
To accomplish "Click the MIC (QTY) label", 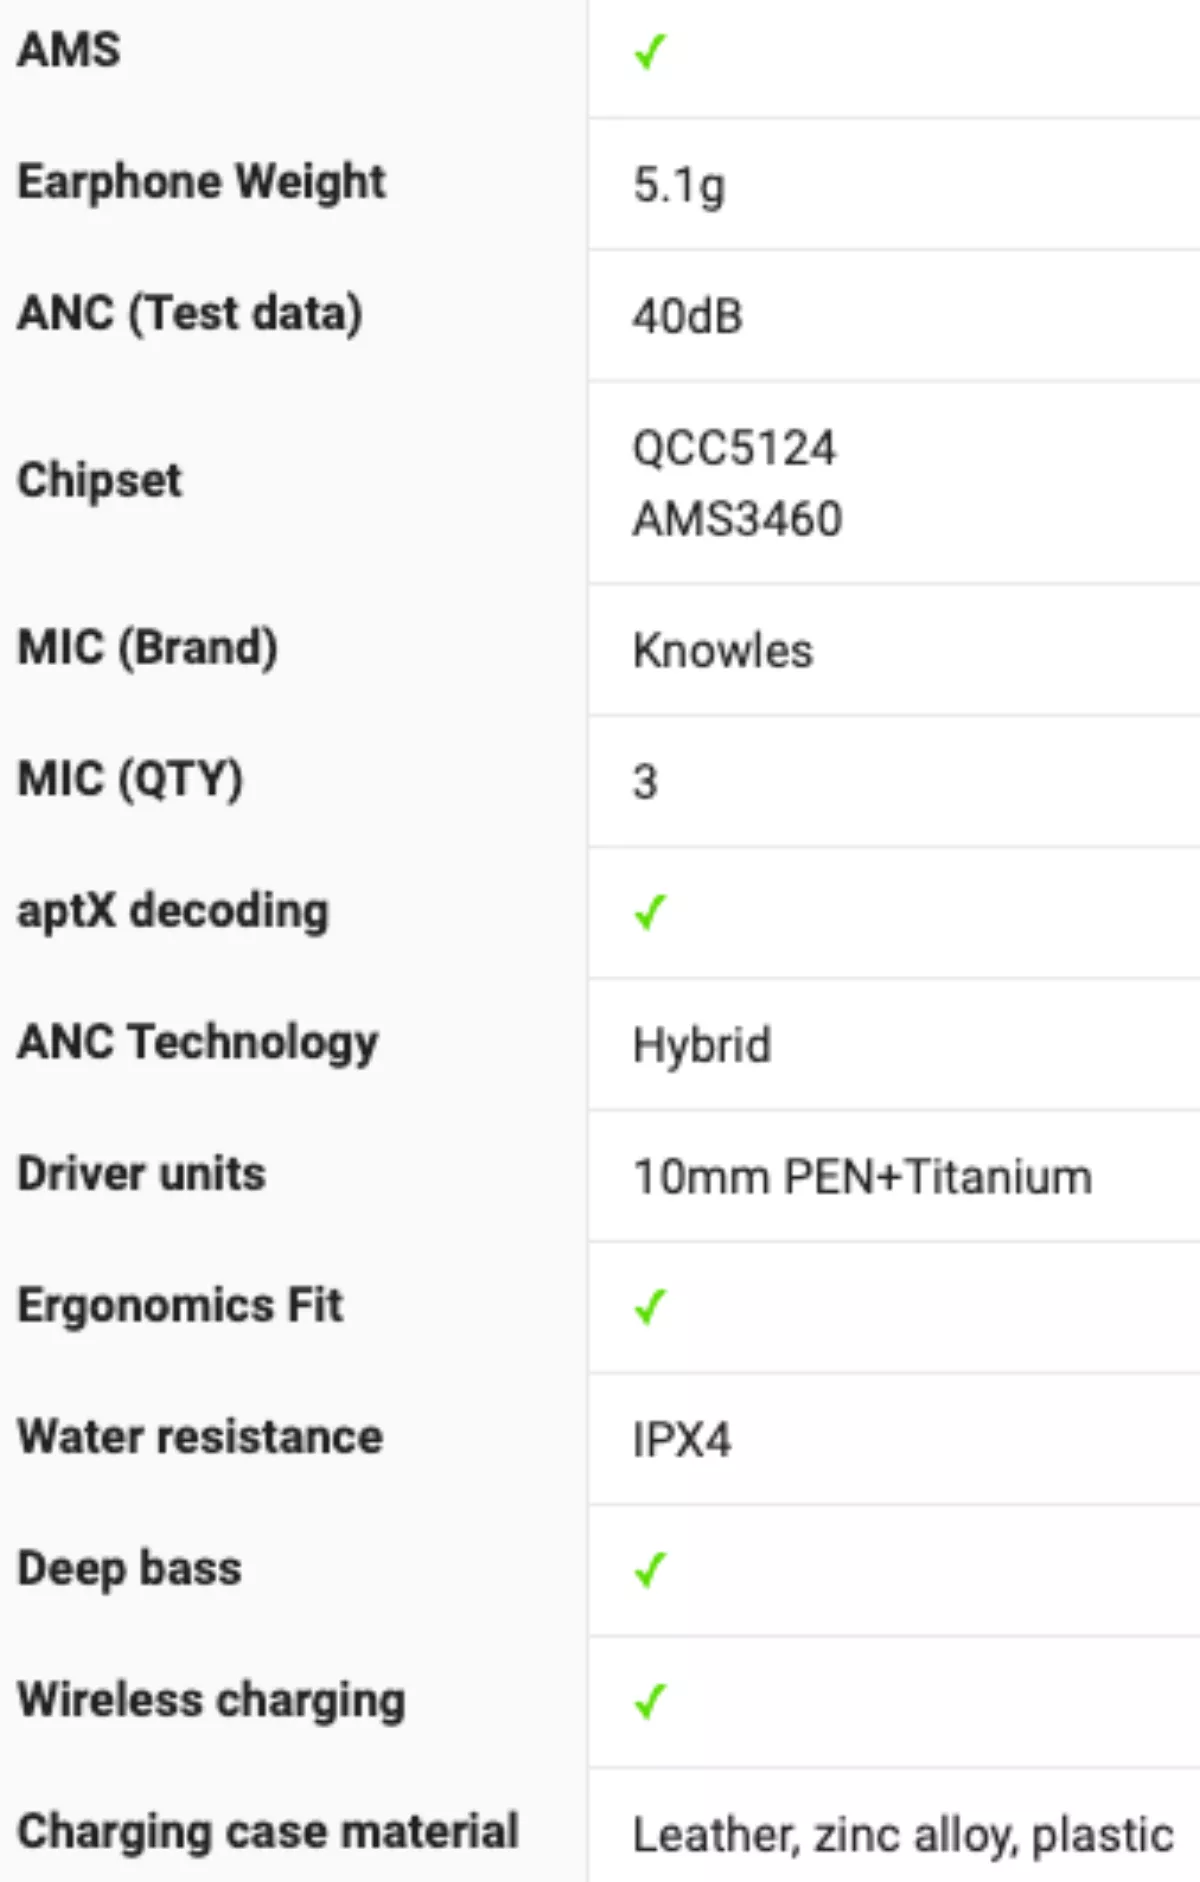I will (130, 779).
